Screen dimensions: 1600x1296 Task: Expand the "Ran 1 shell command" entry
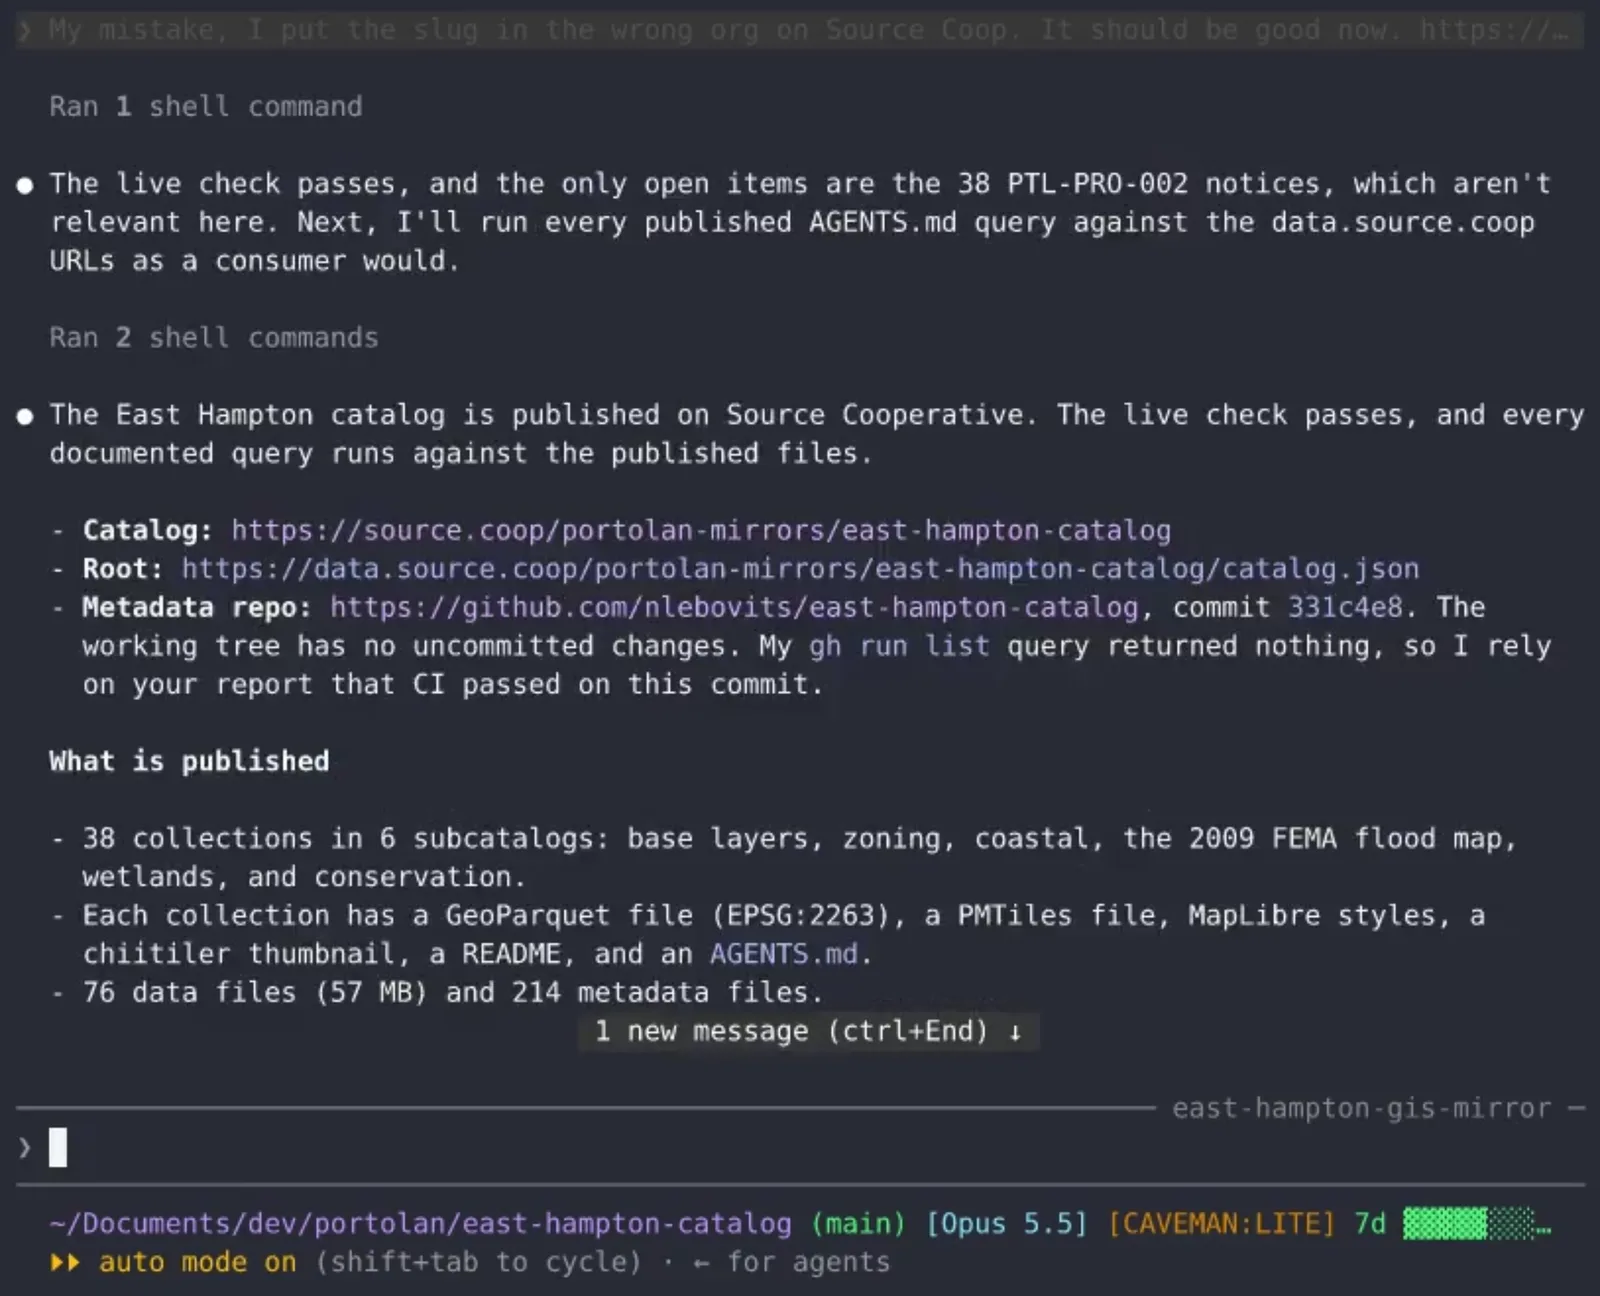206,107
